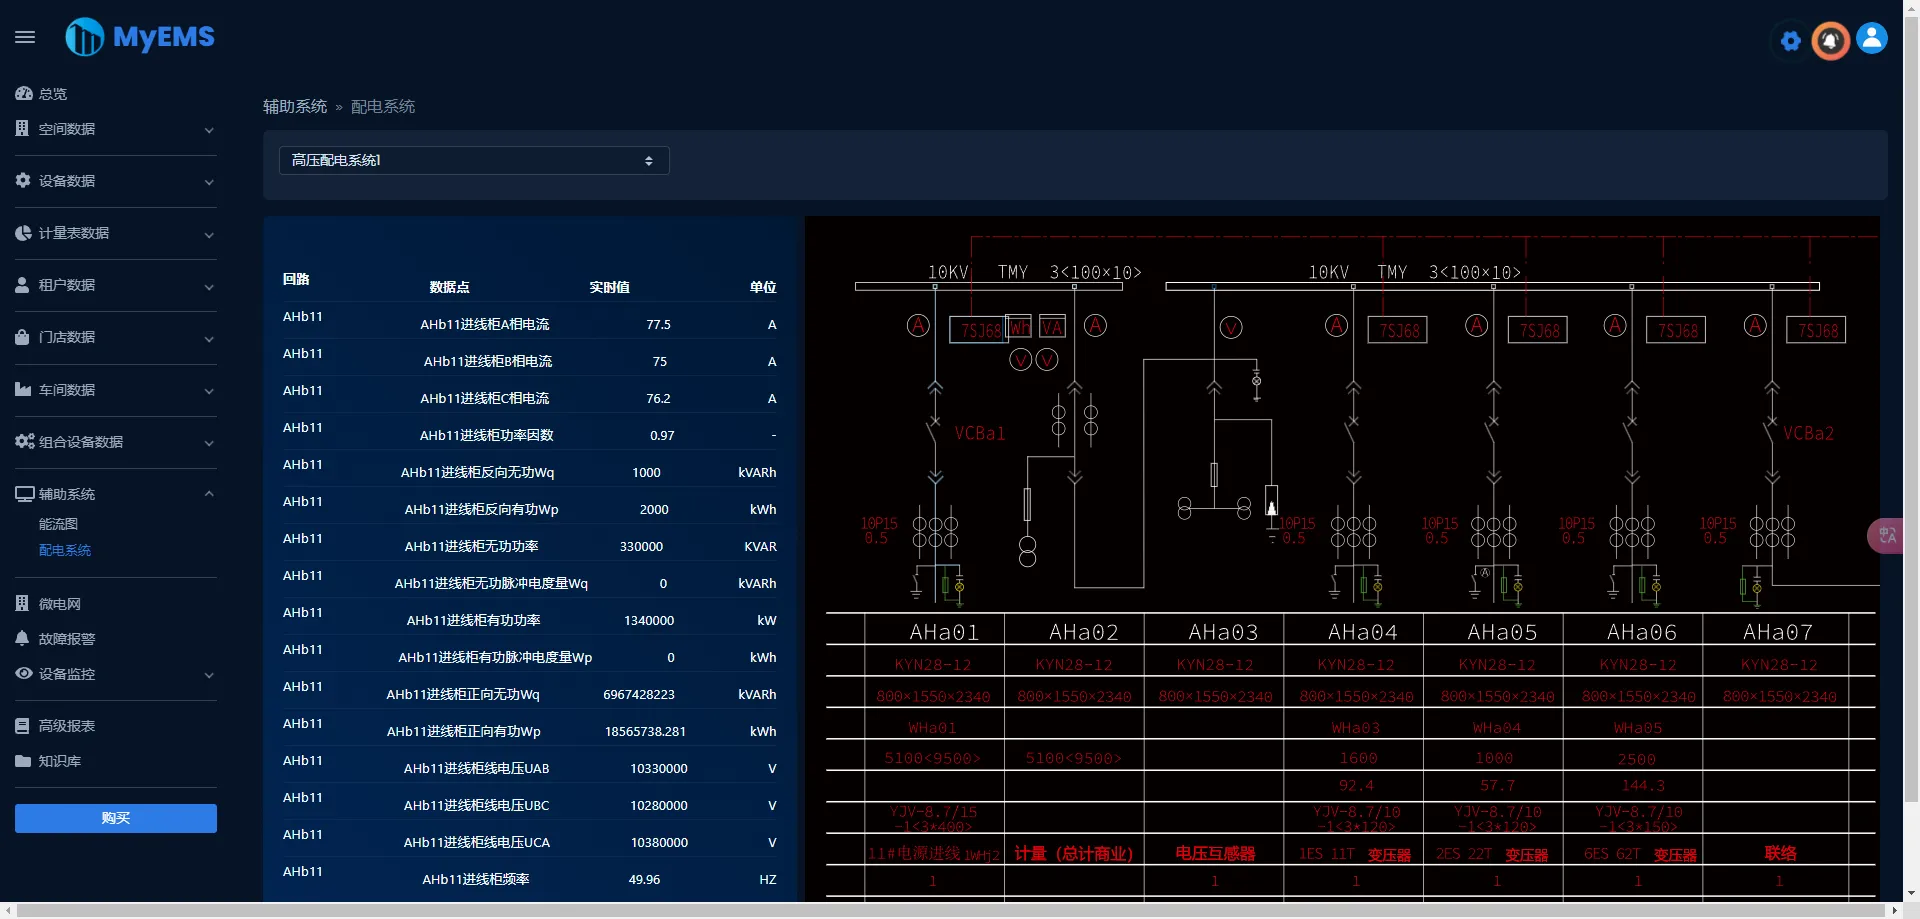Click the MyEMS logo

point(140,37)
